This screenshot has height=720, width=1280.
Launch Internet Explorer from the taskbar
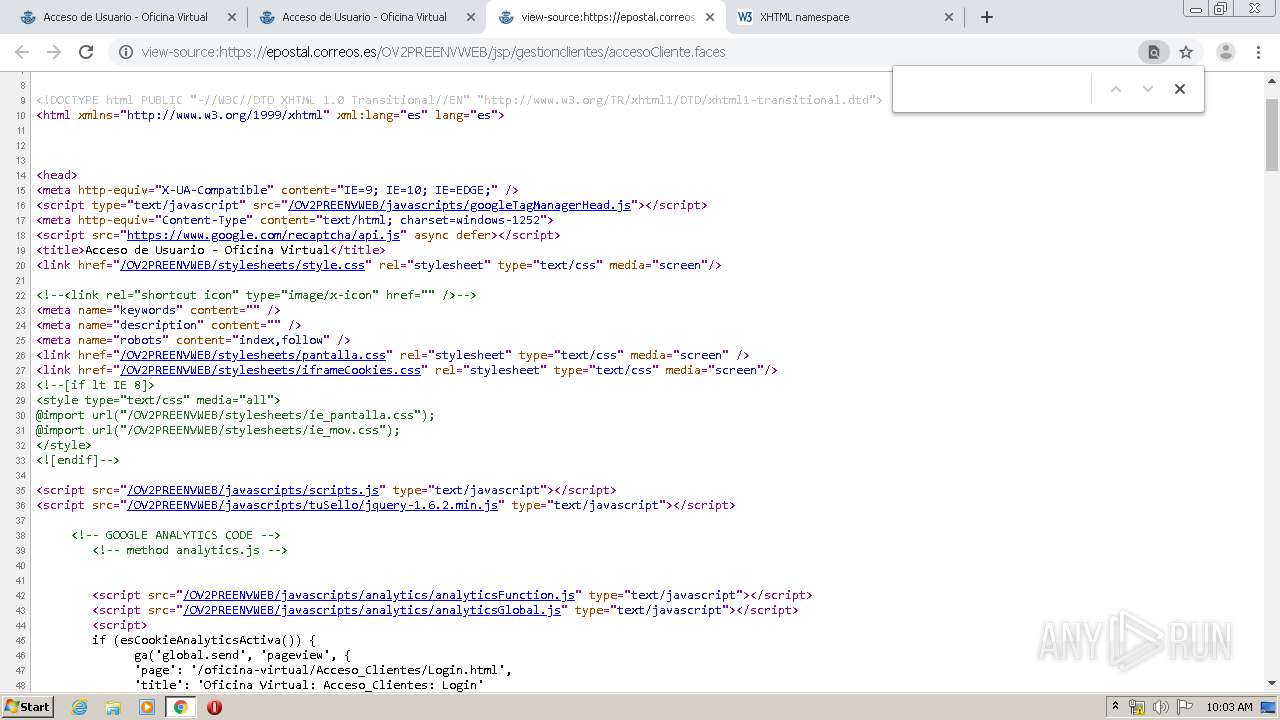[79, 707]
